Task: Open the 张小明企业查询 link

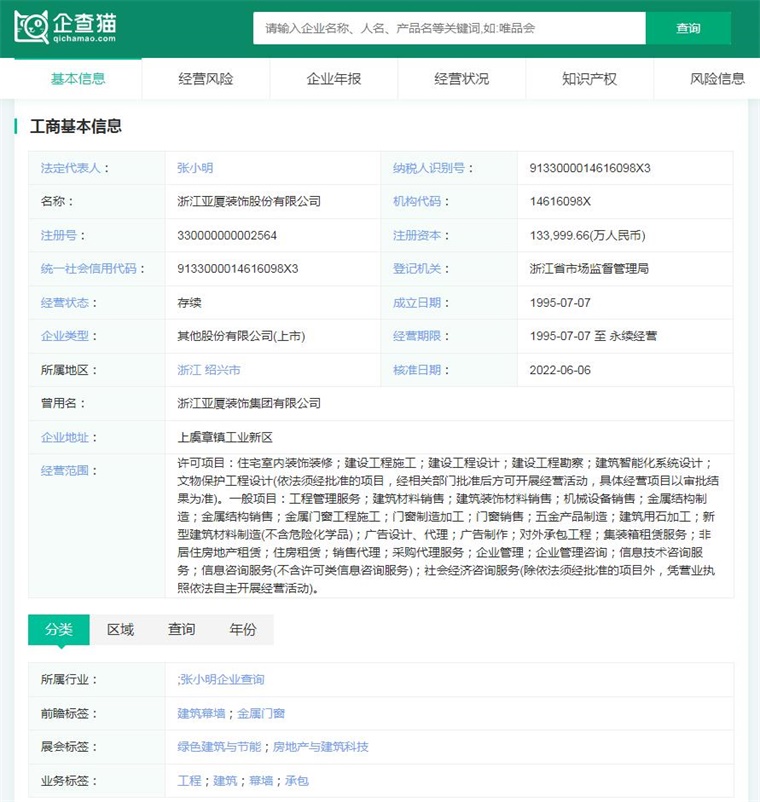Action: point(222,679)
